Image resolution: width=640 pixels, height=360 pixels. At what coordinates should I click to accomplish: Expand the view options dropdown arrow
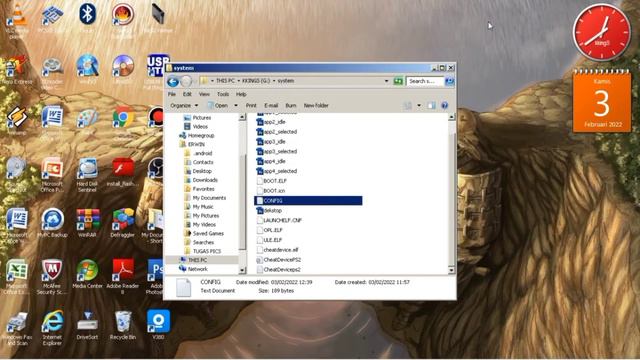[419, 106]
